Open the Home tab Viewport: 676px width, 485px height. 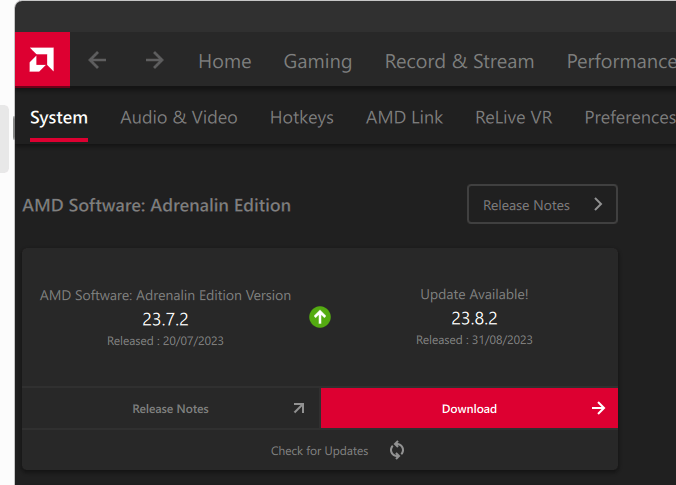point(225,61)
